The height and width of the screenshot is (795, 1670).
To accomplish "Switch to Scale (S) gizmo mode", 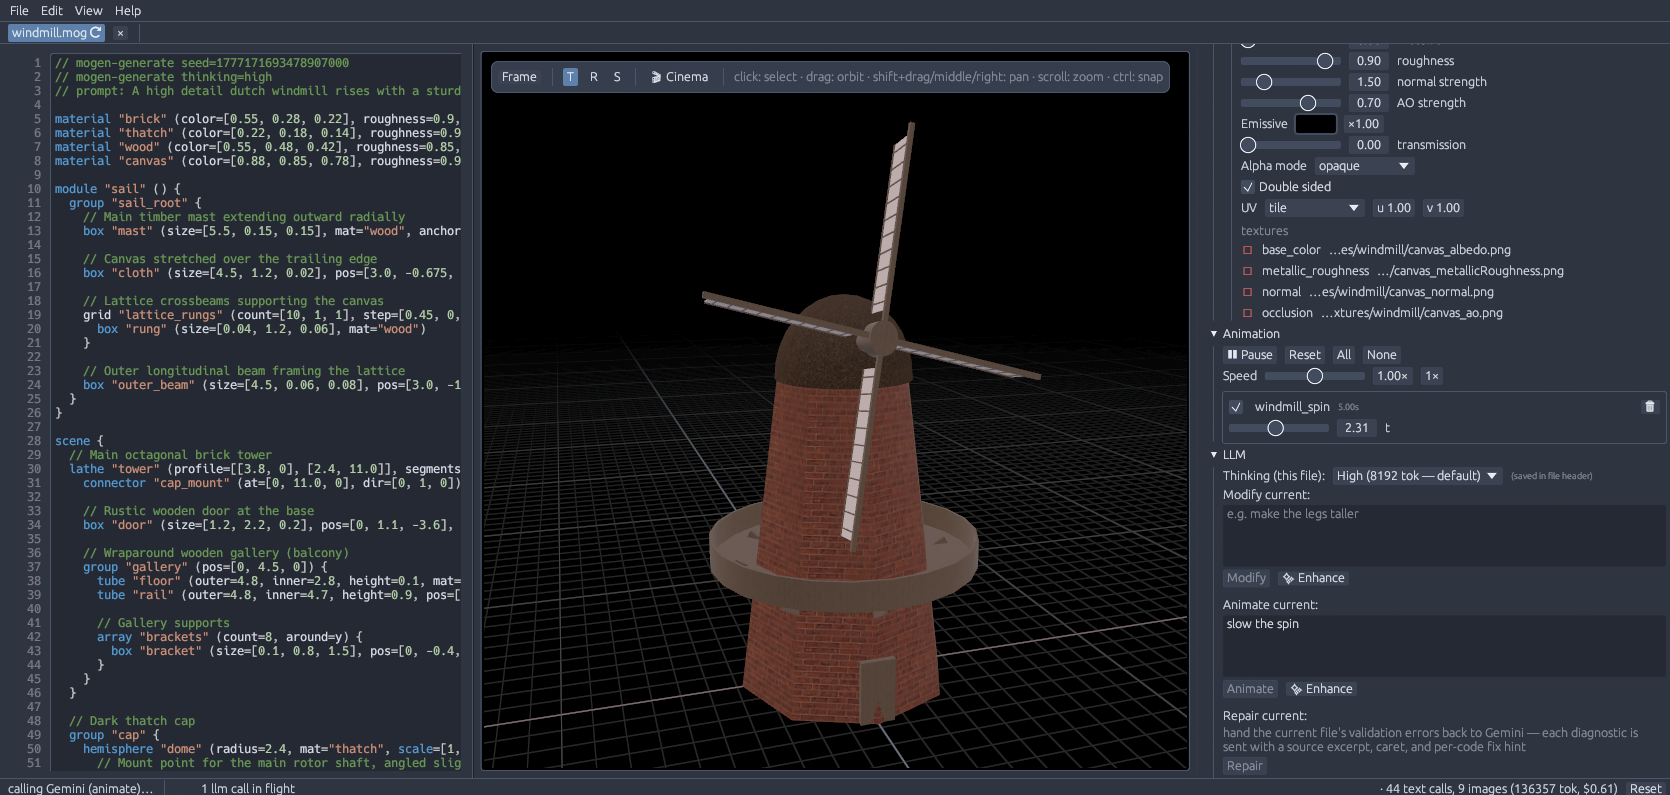I will (x=617, y=77).
